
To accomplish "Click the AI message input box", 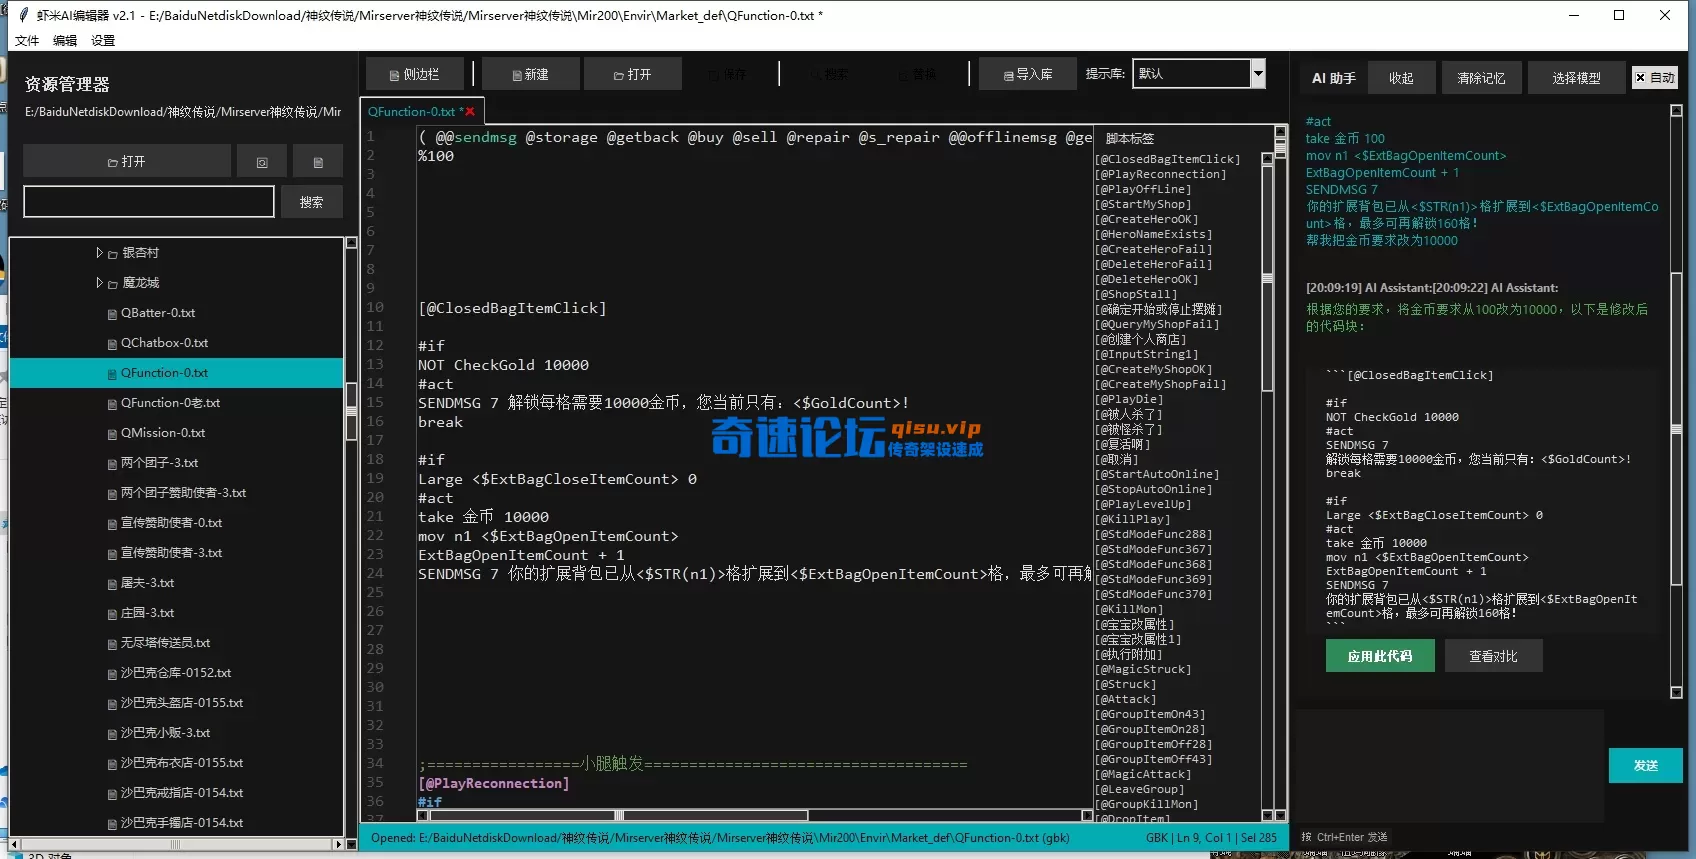I will 1450,766.
